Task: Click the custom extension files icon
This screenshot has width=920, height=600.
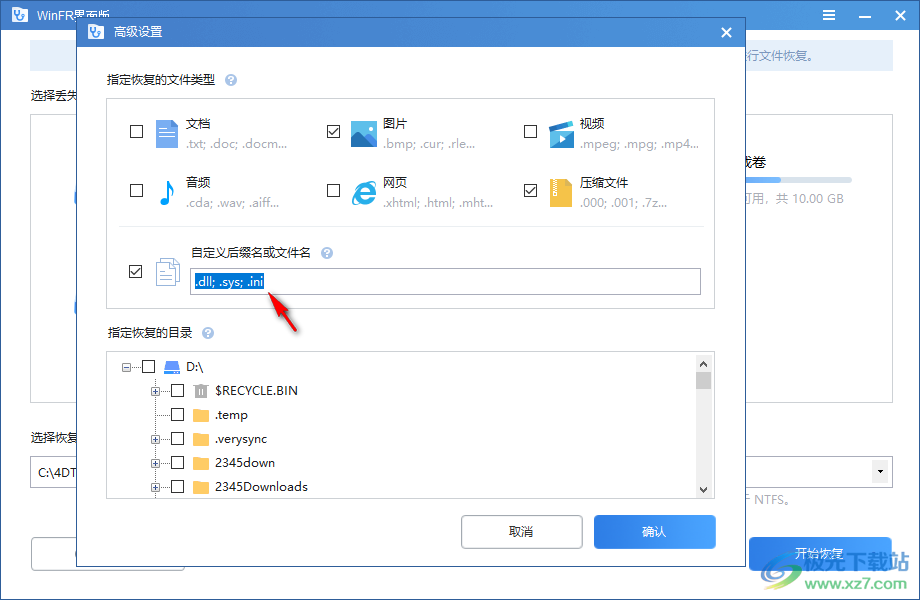Action: [168, 271]
